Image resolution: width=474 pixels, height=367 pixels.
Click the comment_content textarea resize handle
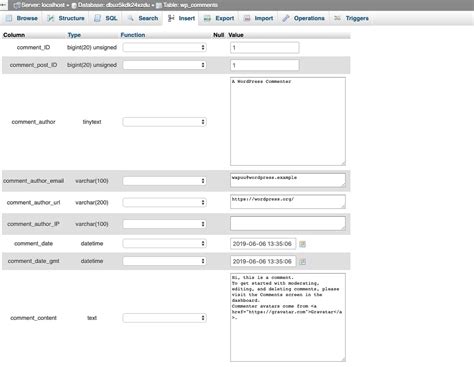tap(343, 359)
